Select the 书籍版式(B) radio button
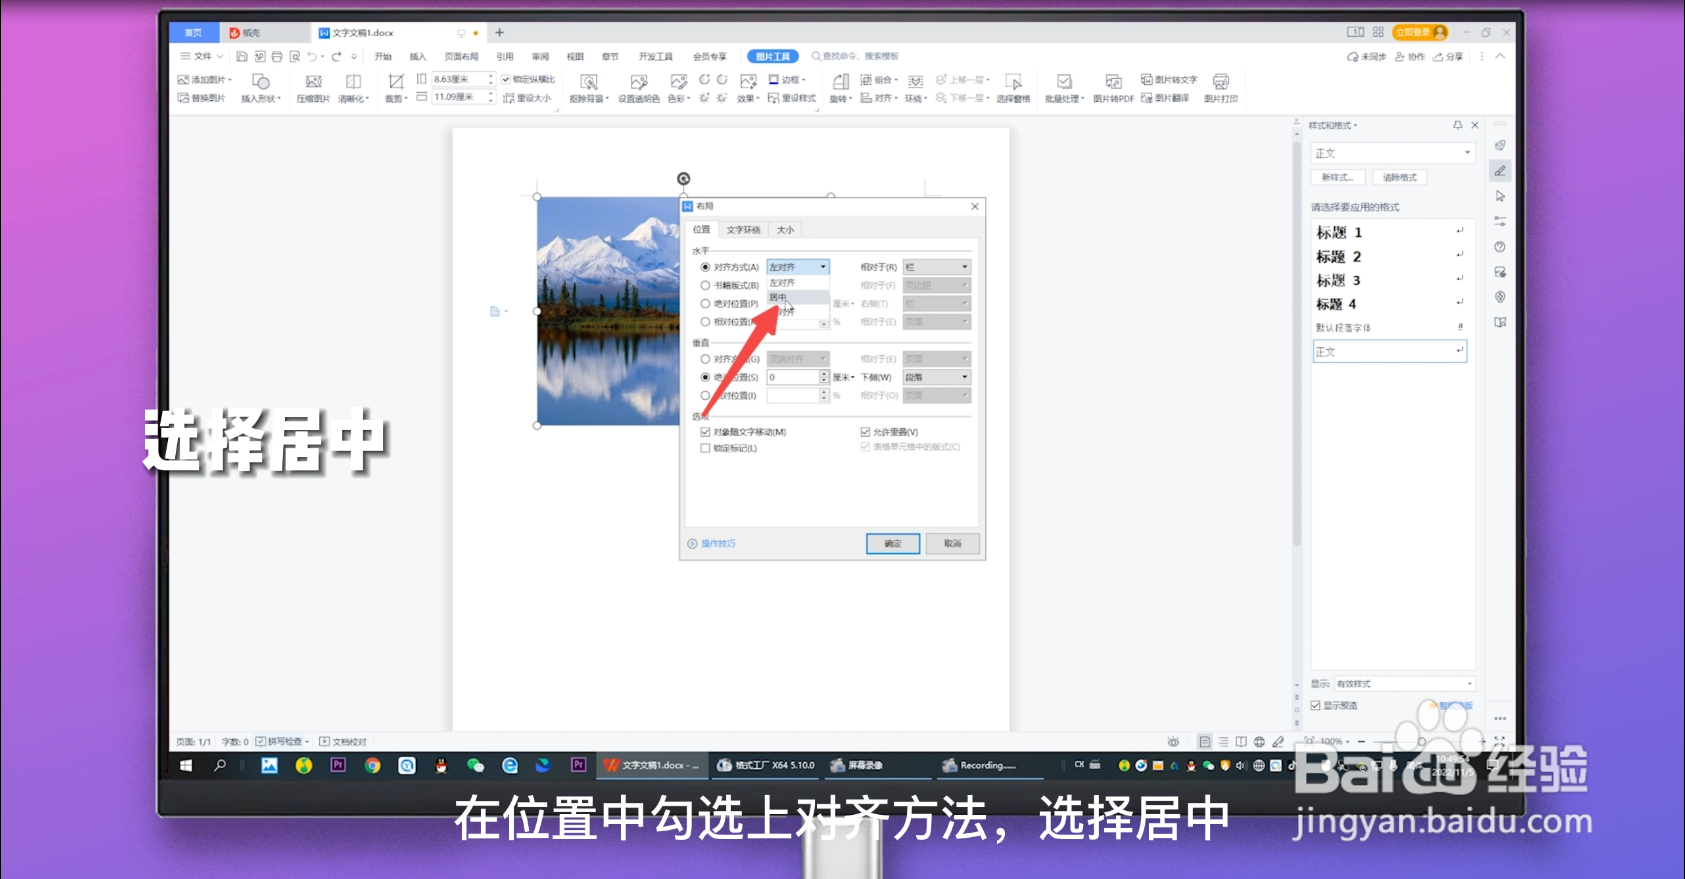The width and height of the screenshot is (1685, 879). click(705, 285)
